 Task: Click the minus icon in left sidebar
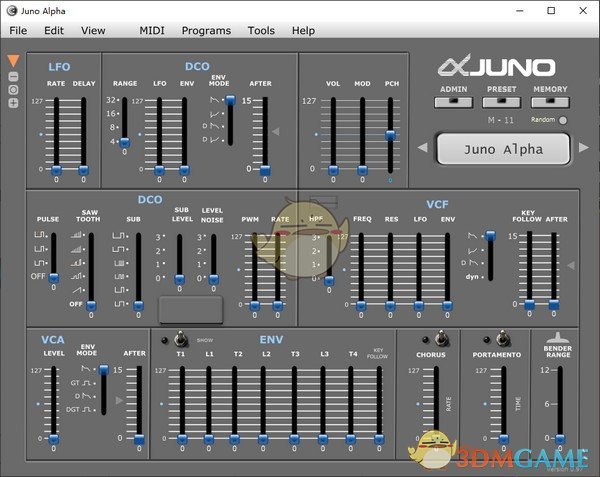coord(13,76)
